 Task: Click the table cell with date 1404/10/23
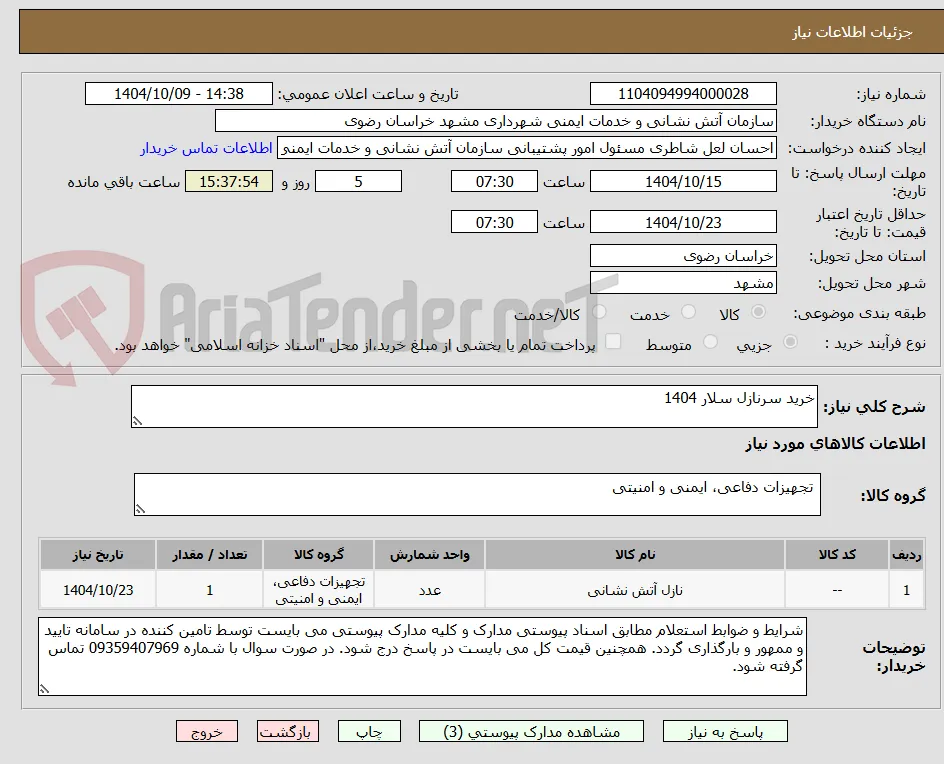tap(98, 590)
